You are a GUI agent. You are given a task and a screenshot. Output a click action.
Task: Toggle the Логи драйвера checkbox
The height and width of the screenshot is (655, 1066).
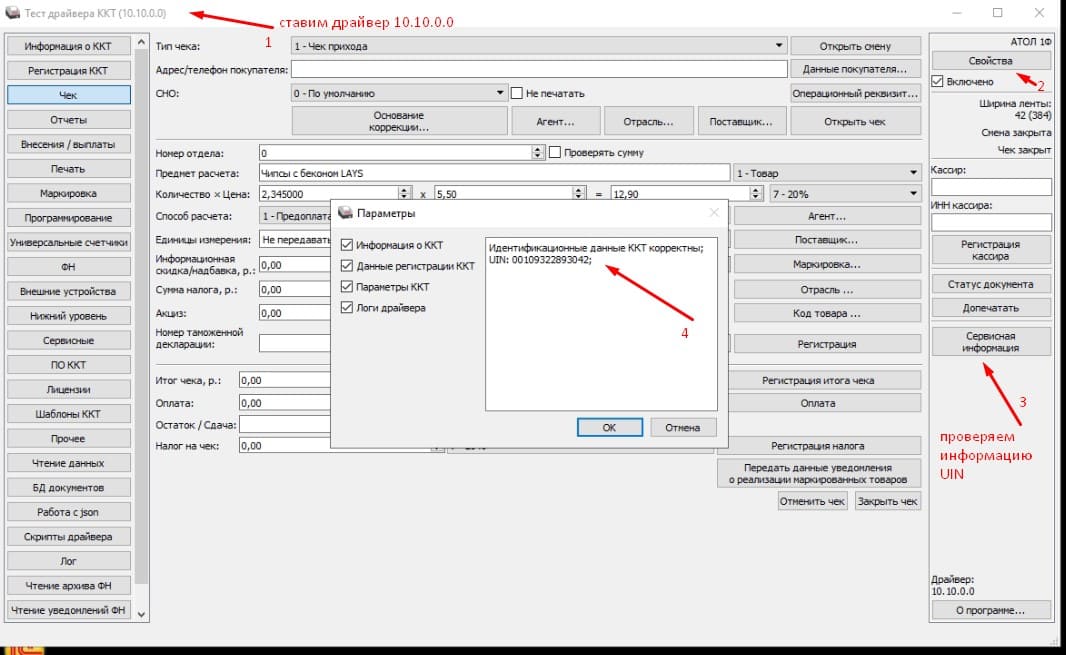(x=347, y=307)
